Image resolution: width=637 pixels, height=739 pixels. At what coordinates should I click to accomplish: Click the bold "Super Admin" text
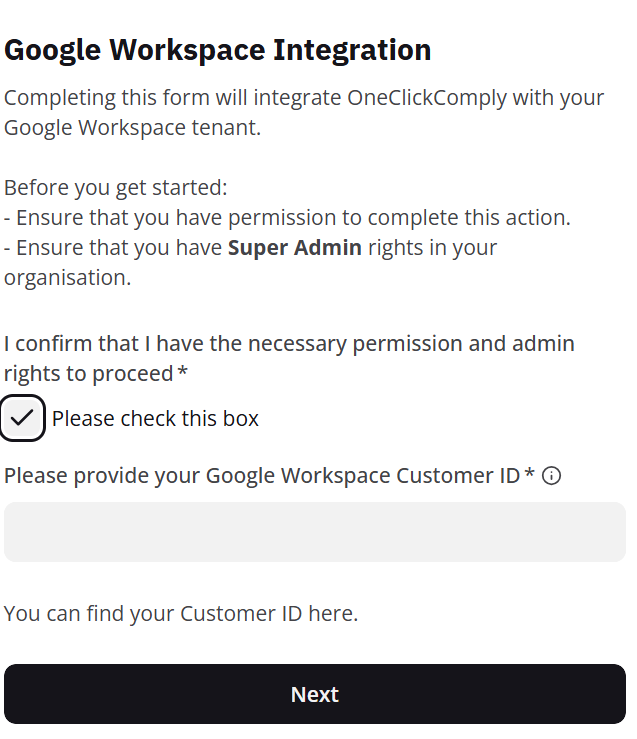[295, 247]
